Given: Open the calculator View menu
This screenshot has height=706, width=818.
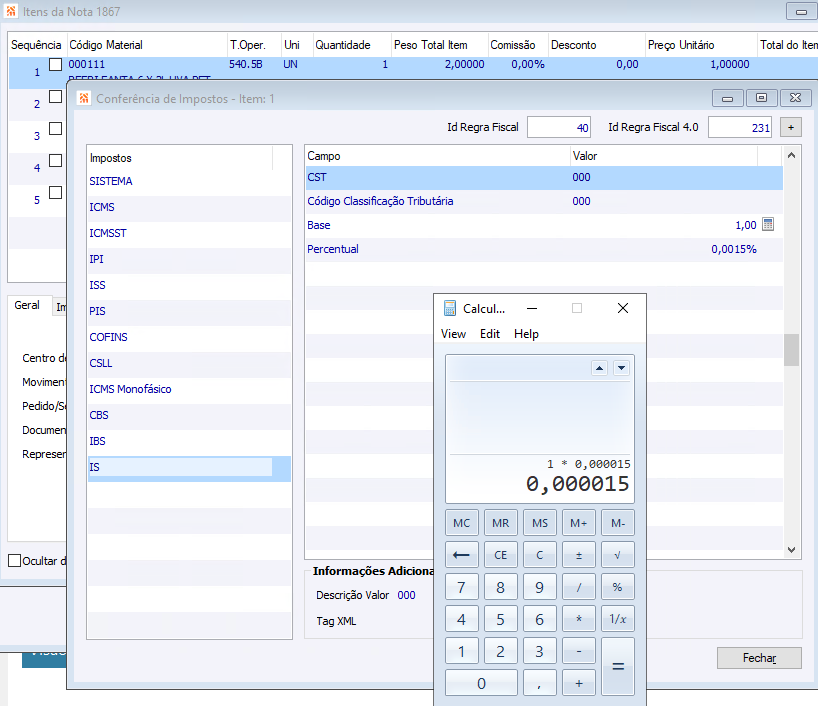Looking at the screenshot, I should (453, 334).
